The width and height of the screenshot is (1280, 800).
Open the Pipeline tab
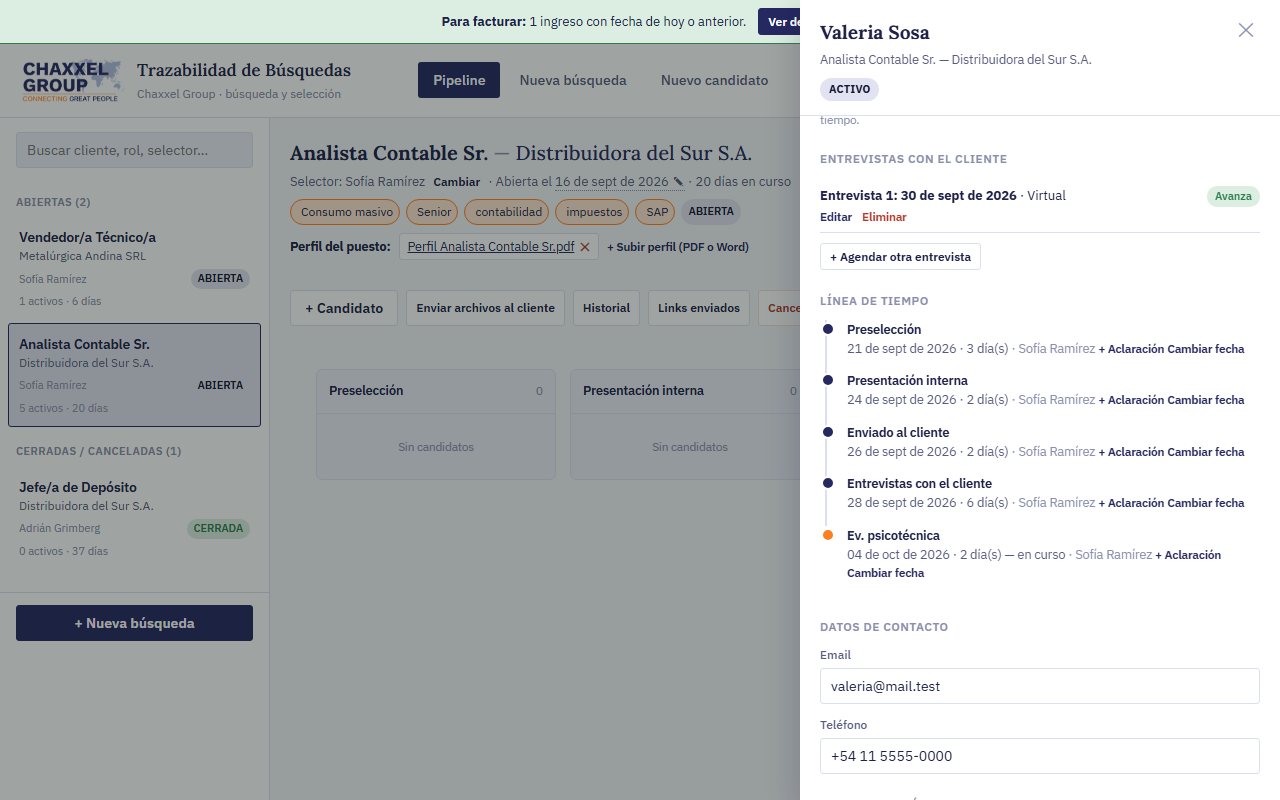[459, 80]
